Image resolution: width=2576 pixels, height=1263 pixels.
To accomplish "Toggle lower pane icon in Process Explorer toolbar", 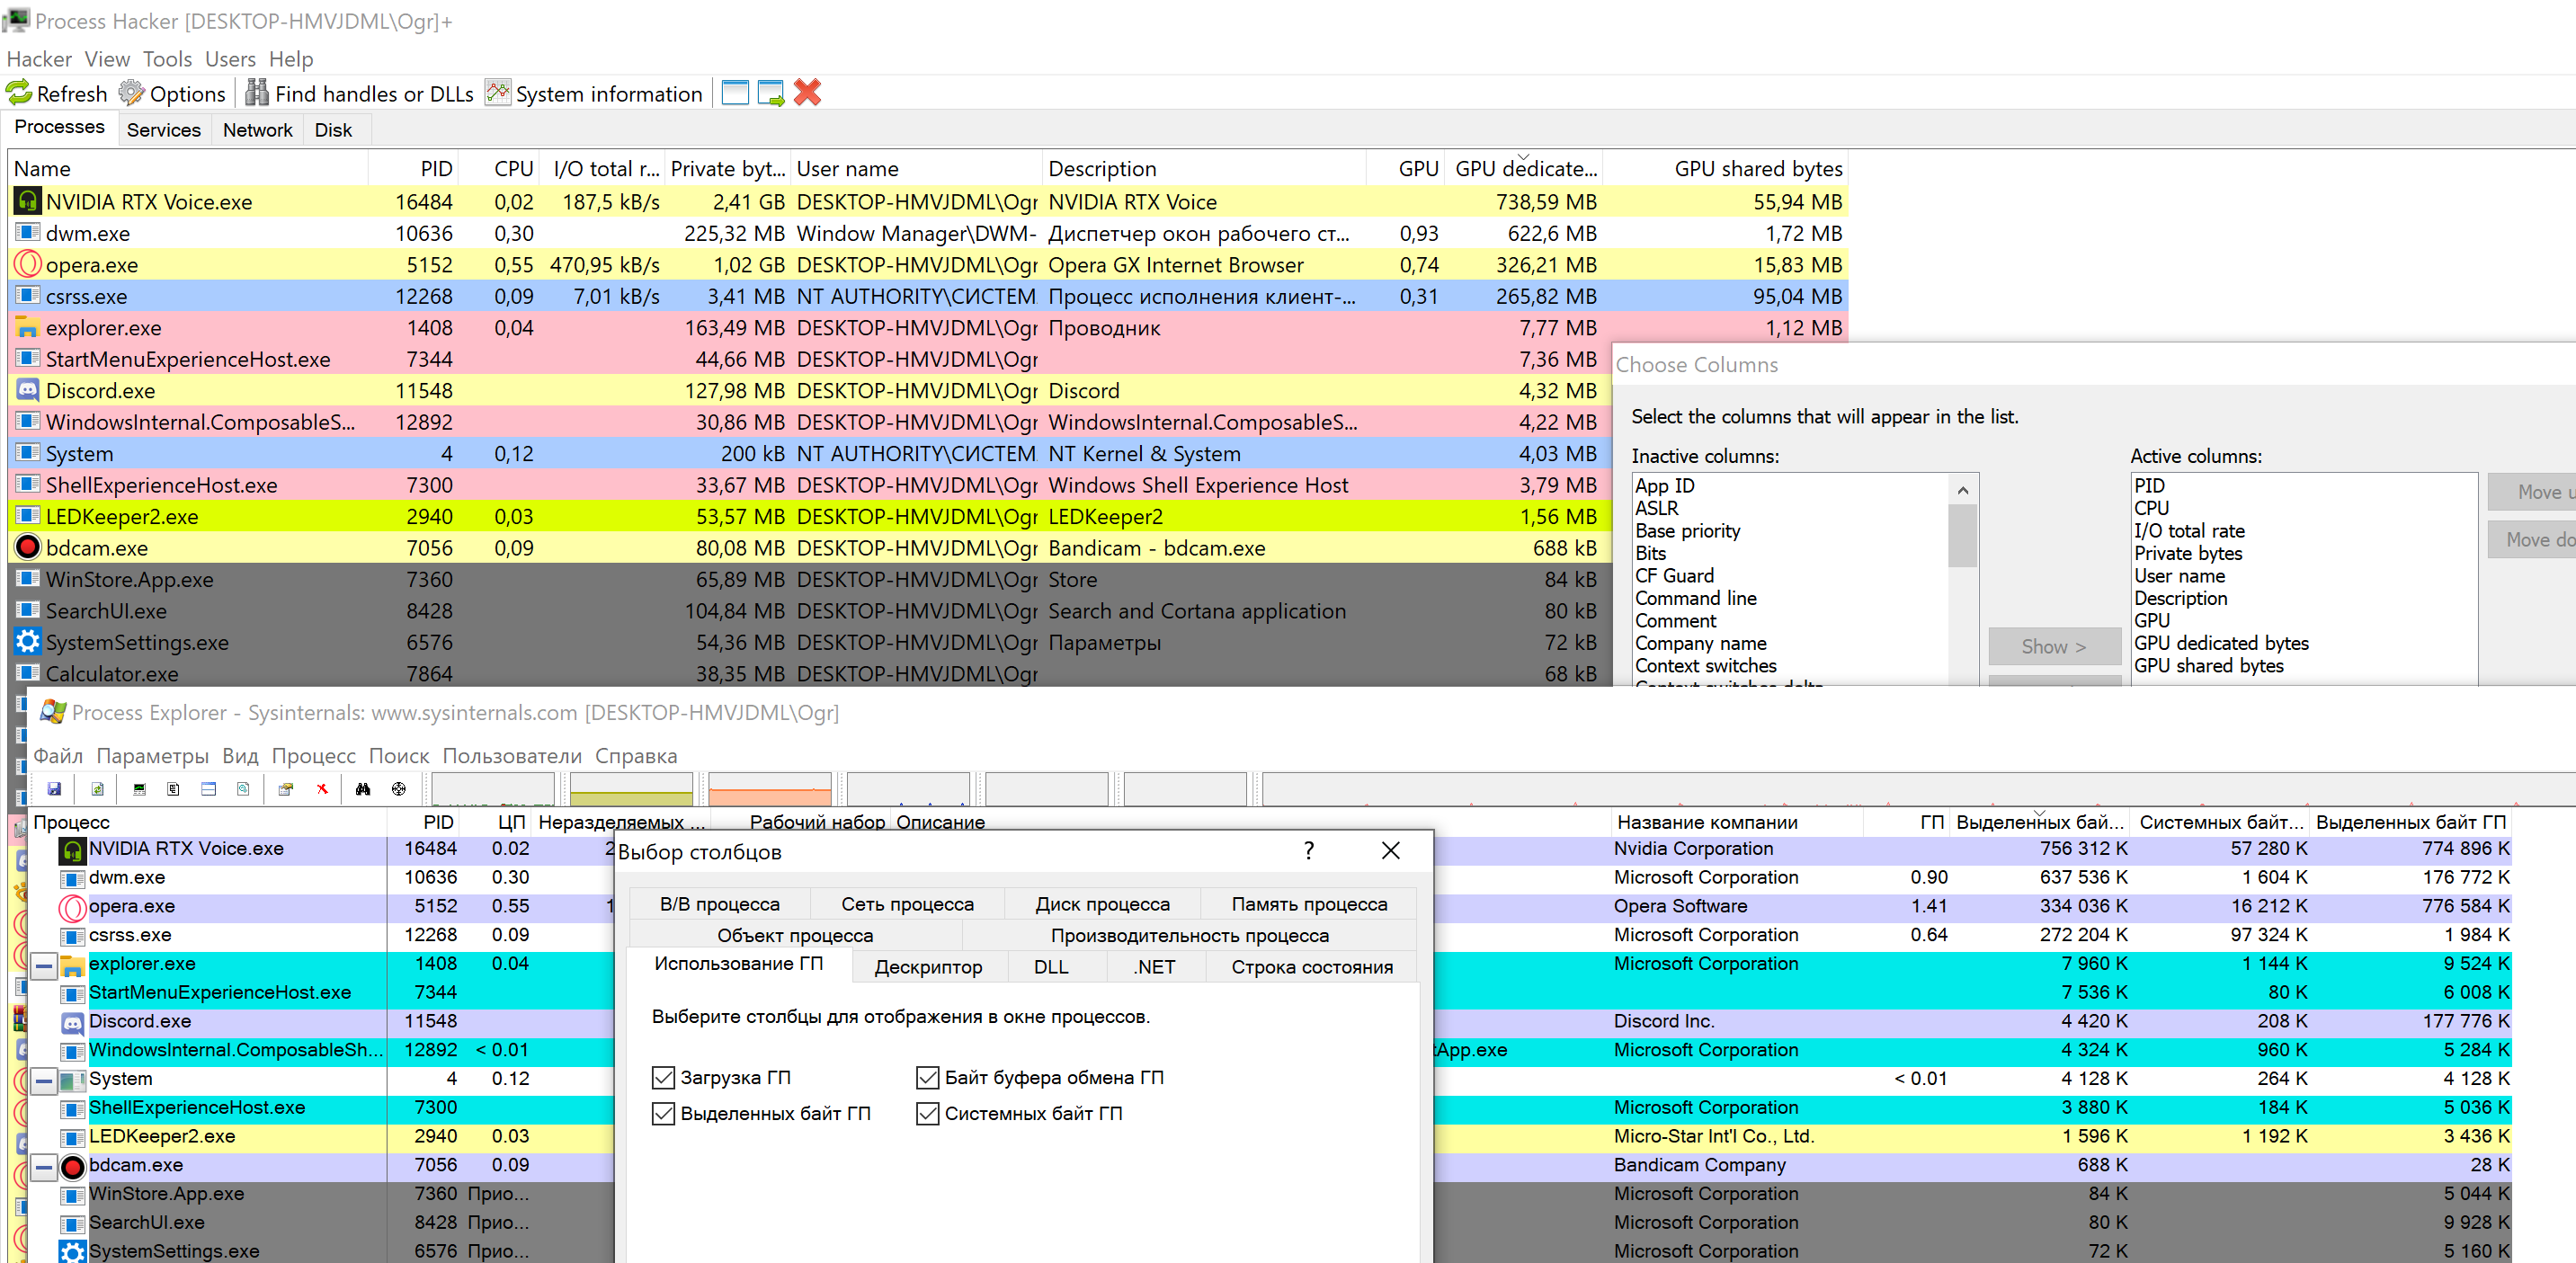I will pos(209,789).
